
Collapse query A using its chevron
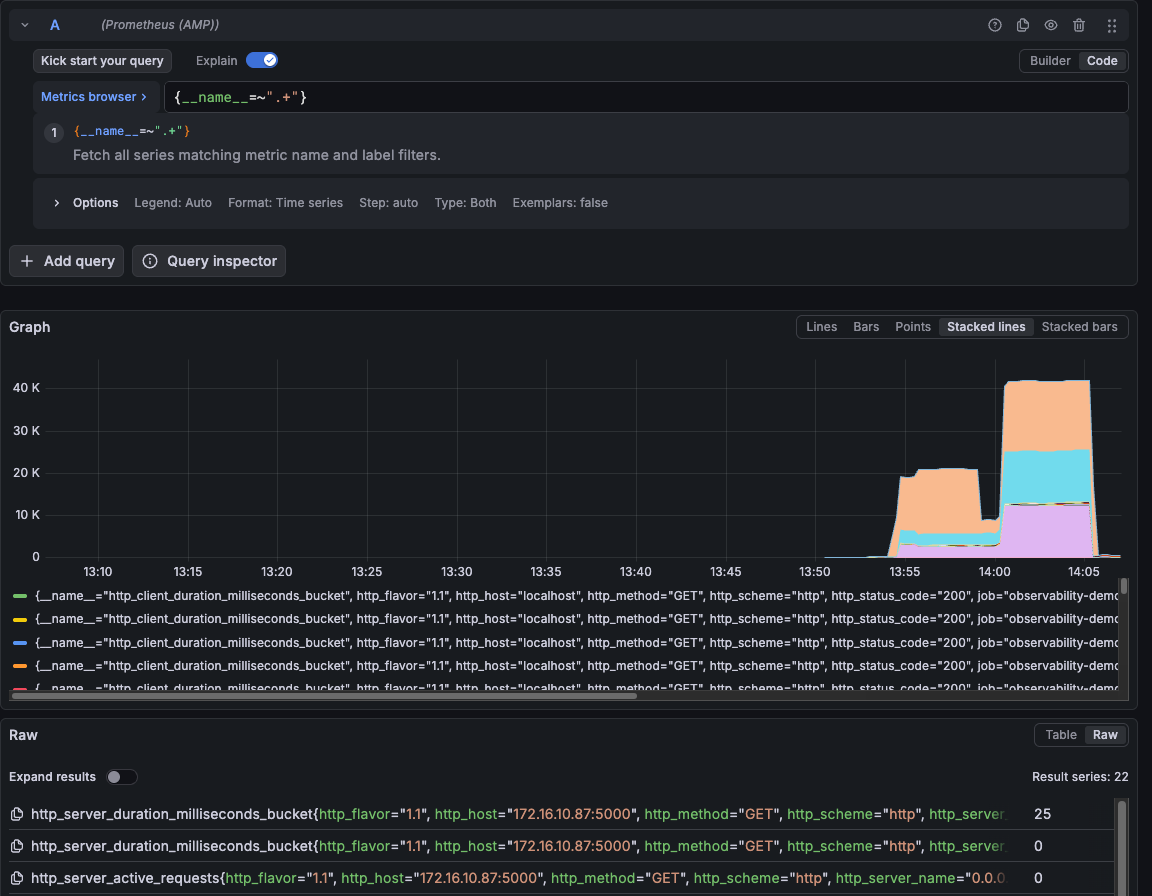click(24, 24)
